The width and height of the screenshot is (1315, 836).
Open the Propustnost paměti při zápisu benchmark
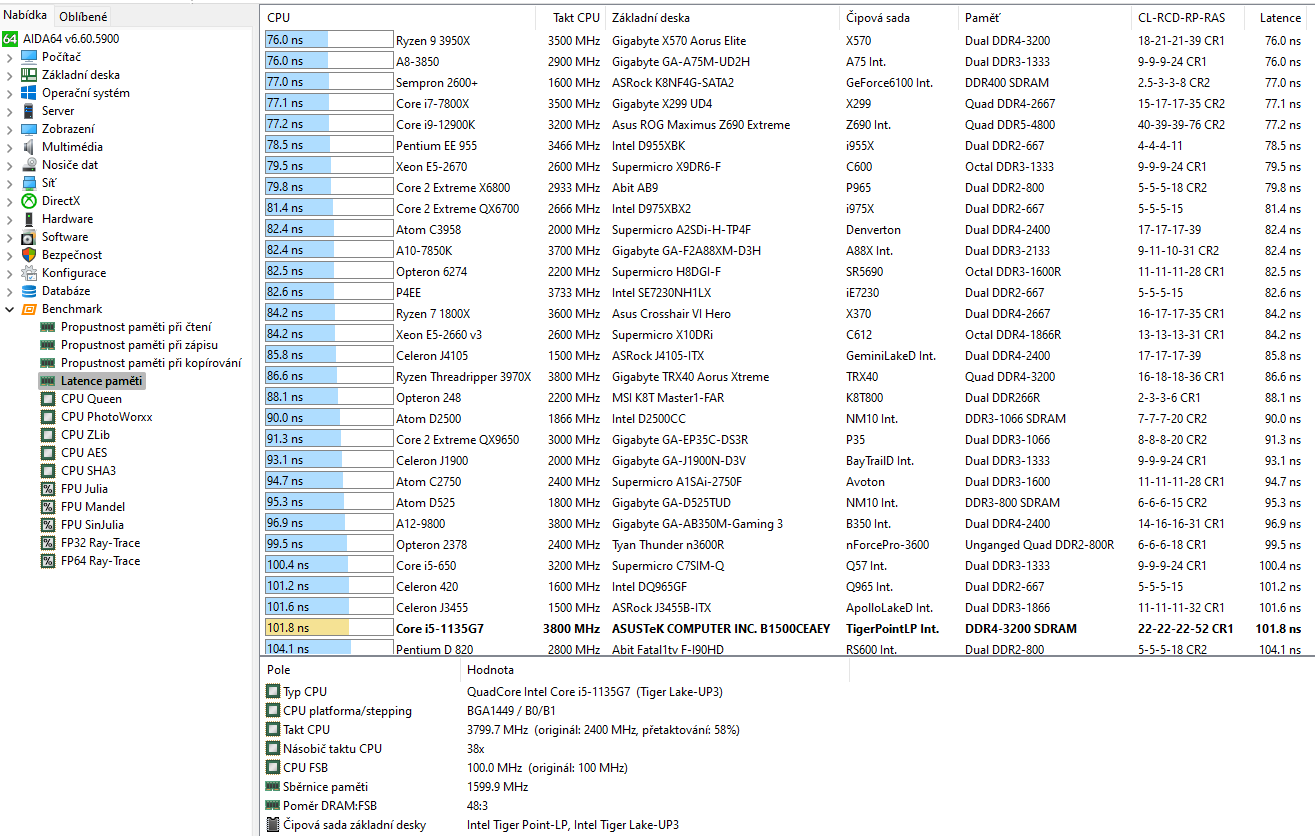(139, 345)
